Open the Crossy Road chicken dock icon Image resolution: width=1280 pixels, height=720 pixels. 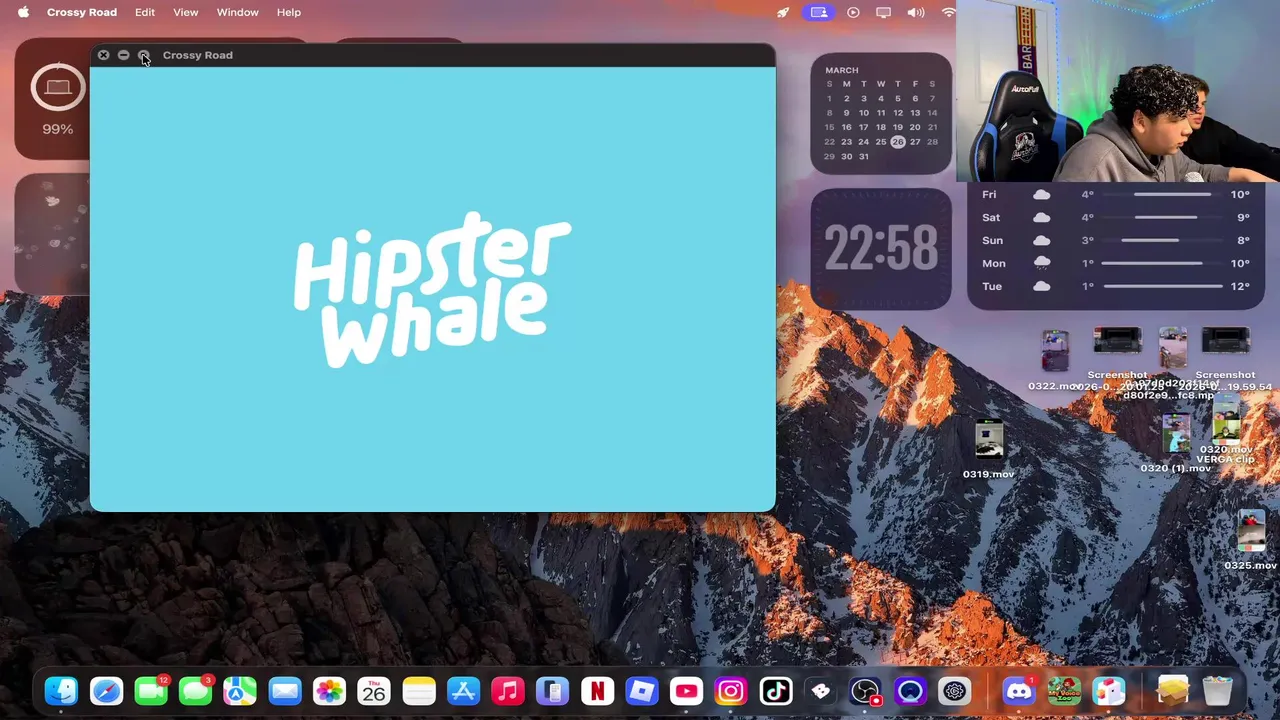[1108, 691]
